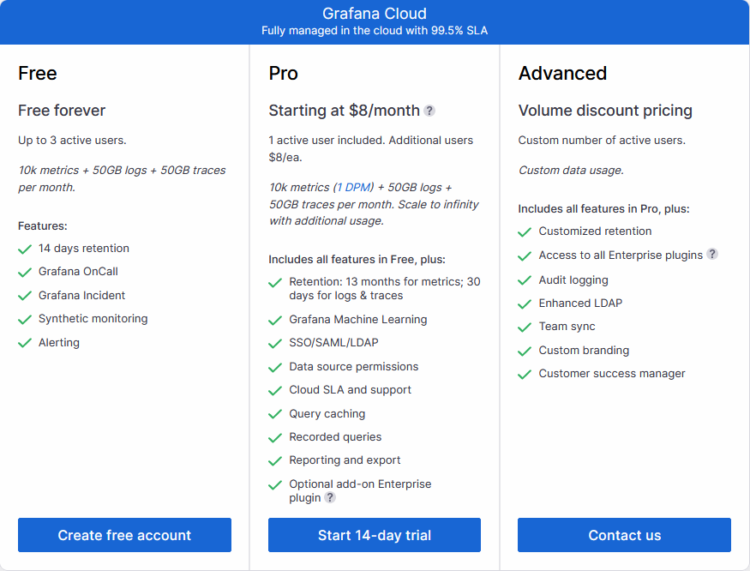The height and width of the screenshot is (571, 750).
Task: Click the checkmark beside Audit logging
Action: 525,280
